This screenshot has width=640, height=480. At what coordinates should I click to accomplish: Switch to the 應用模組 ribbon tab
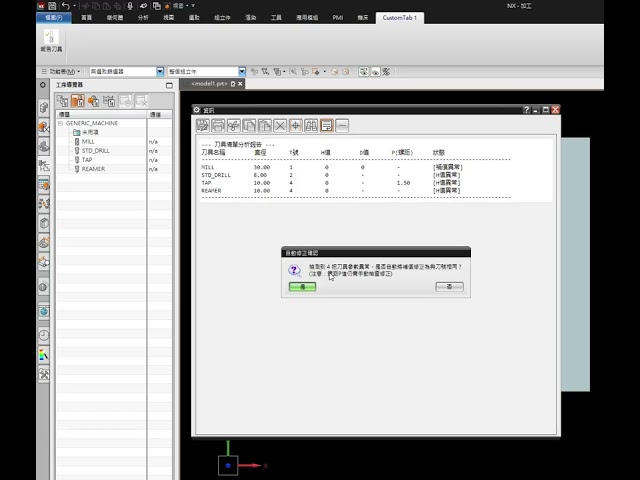[307, 18]
